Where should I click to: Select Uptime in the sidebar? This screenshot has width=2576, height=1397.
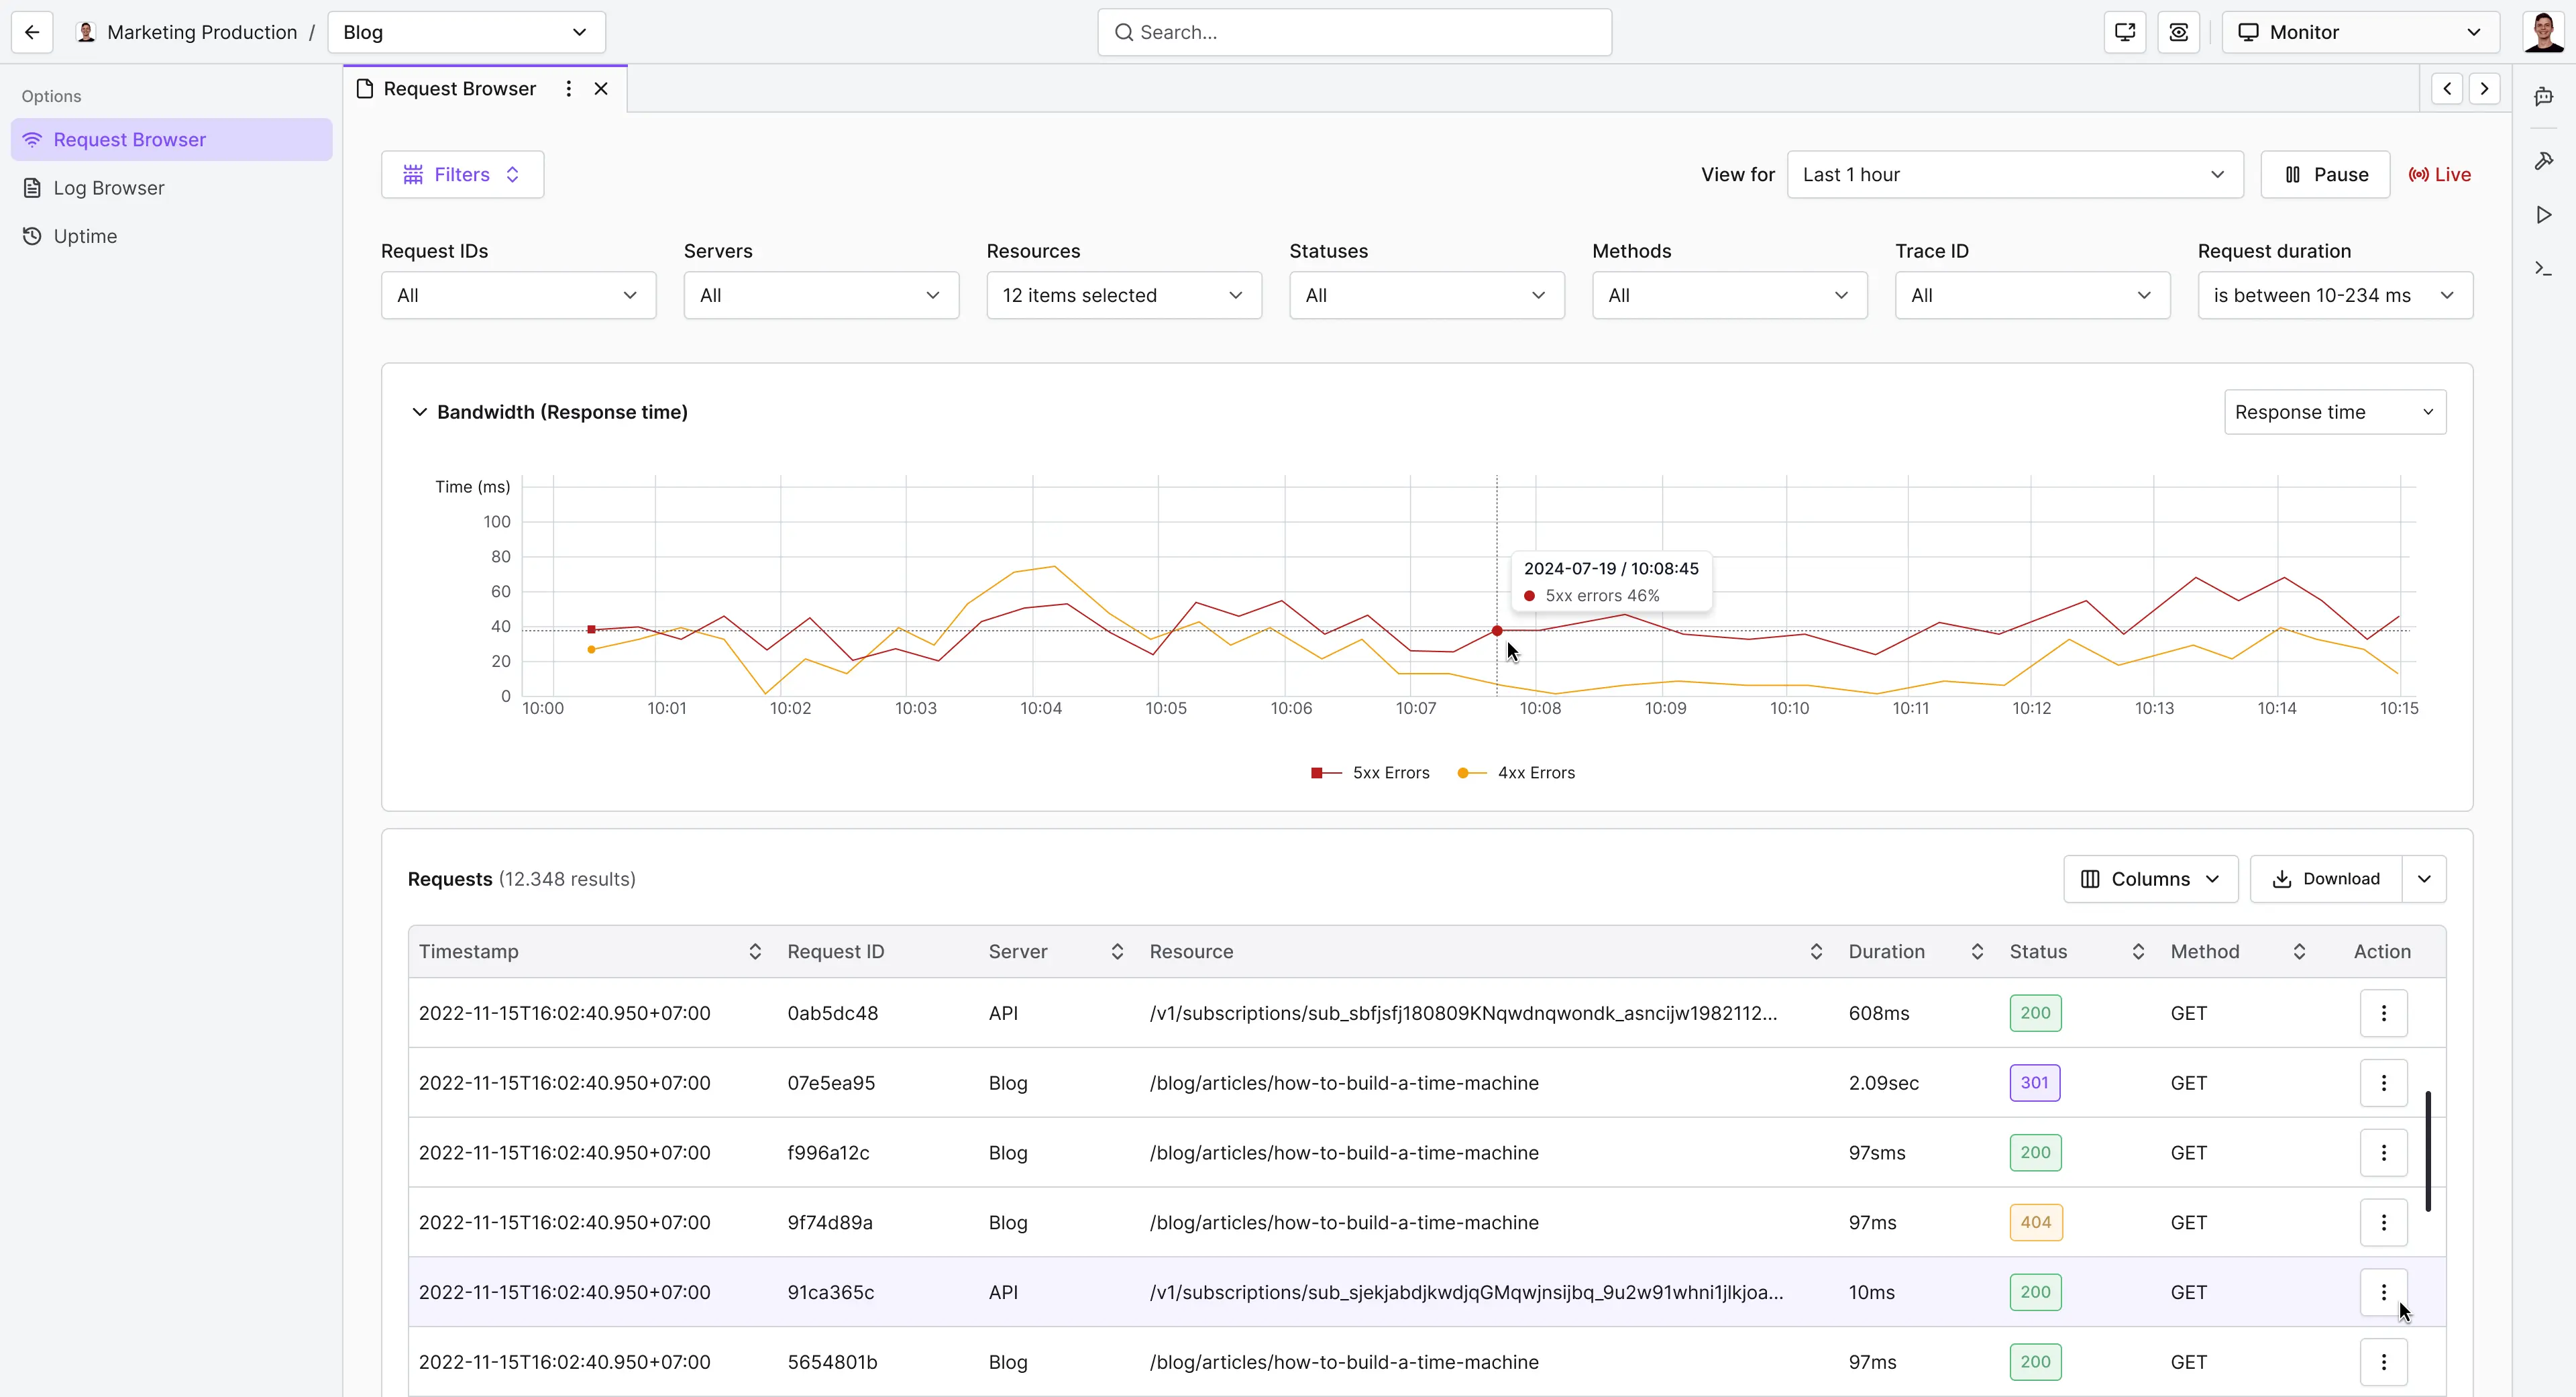[85, 236]
